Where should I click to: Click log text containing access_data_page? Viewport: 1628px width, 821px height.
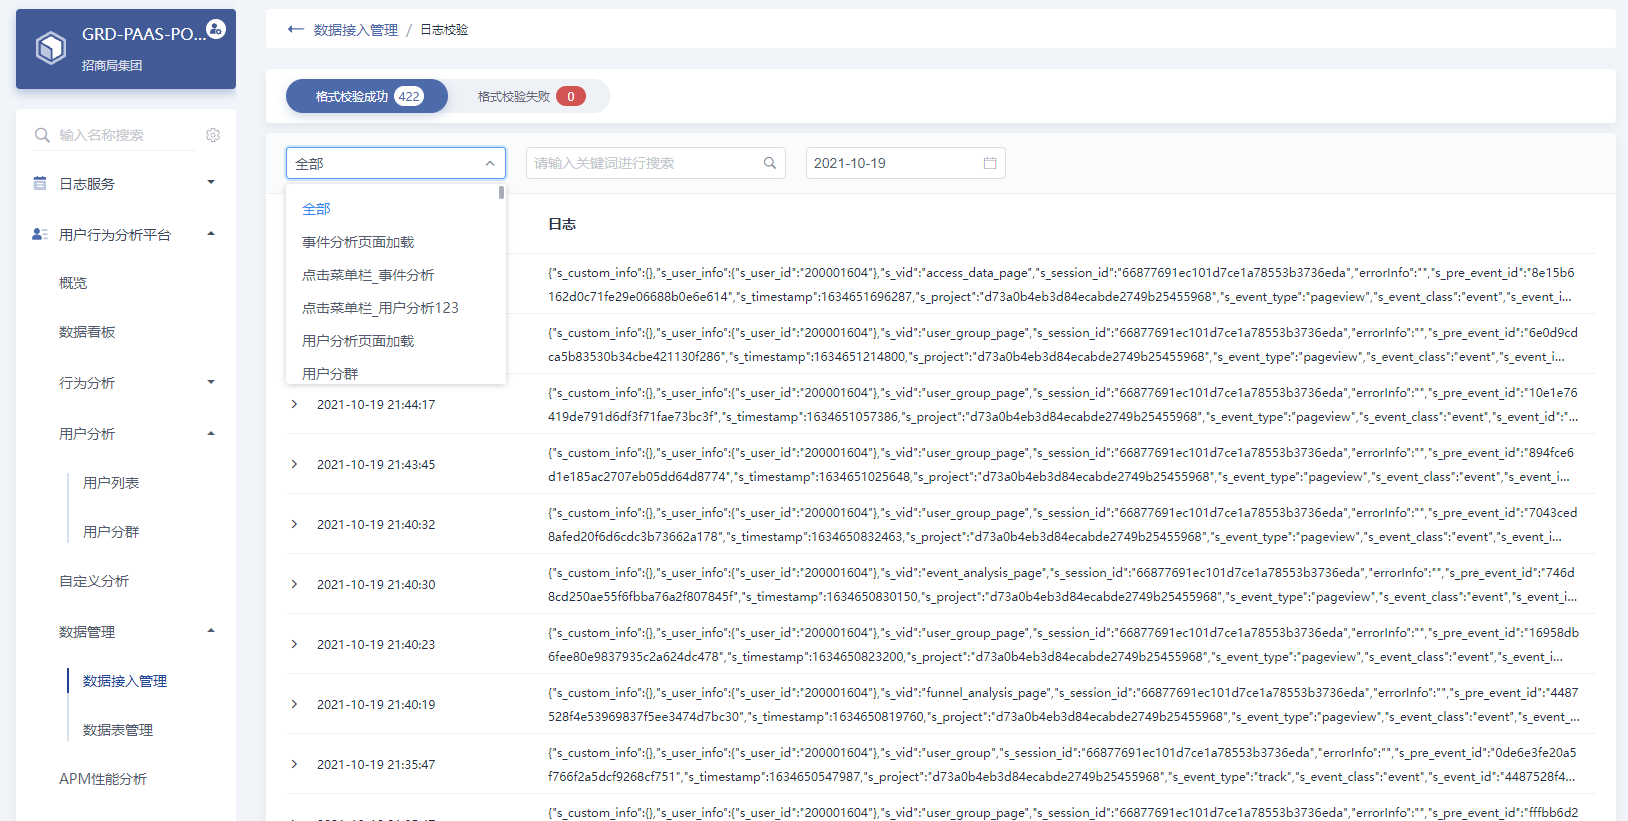coord(1061,284)
